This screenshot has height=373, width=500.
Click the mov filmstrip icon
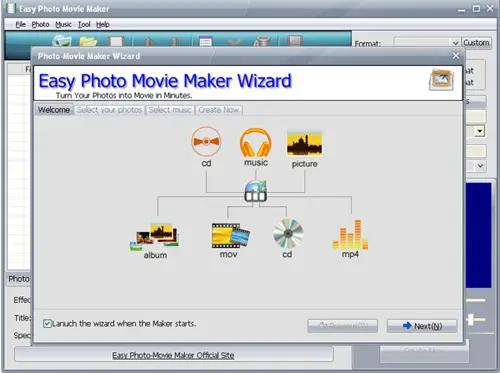coord(231,235)
